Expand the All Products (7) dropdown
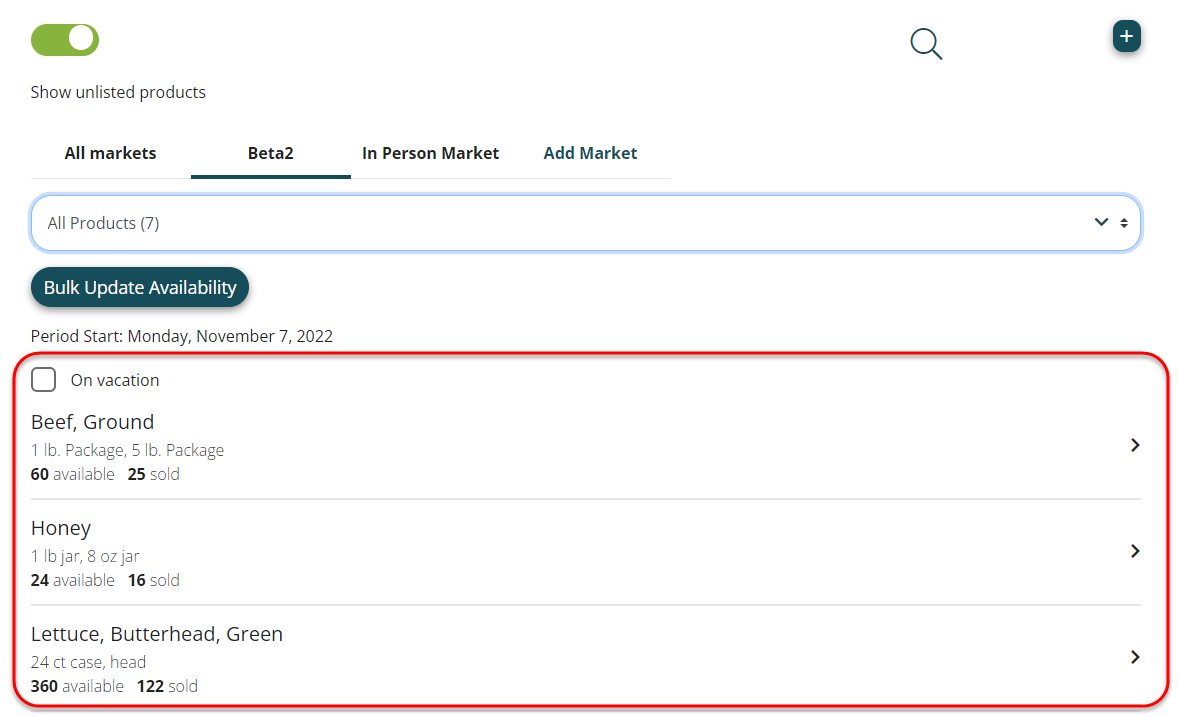1178x716 pixels. point(585,223)
